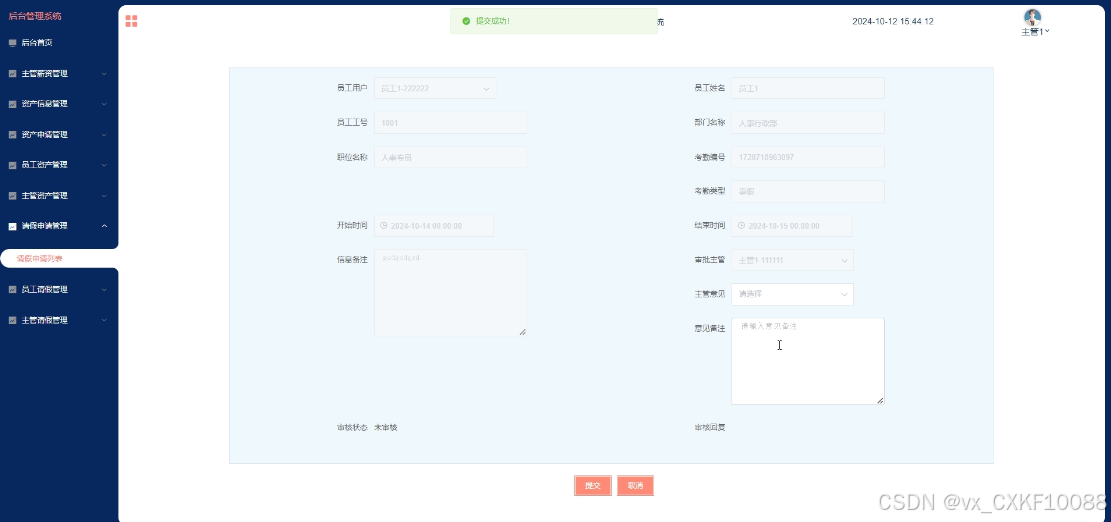
Task: Click the orange grid icon in the header
Action: [x=131, y=21]
